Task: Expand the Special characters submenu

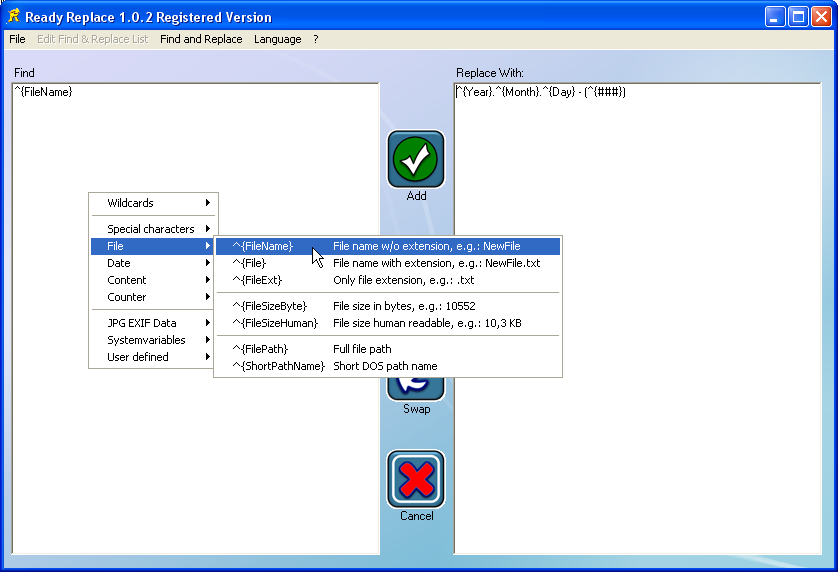Action: 154,229
